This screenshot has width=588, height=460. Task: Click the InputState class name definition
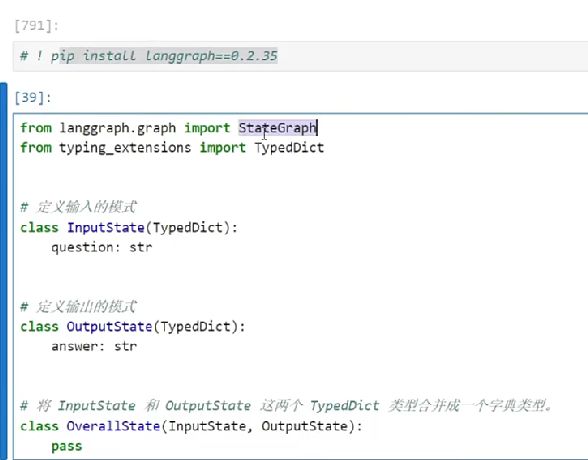pyautogui.click(x=106, y=227)
